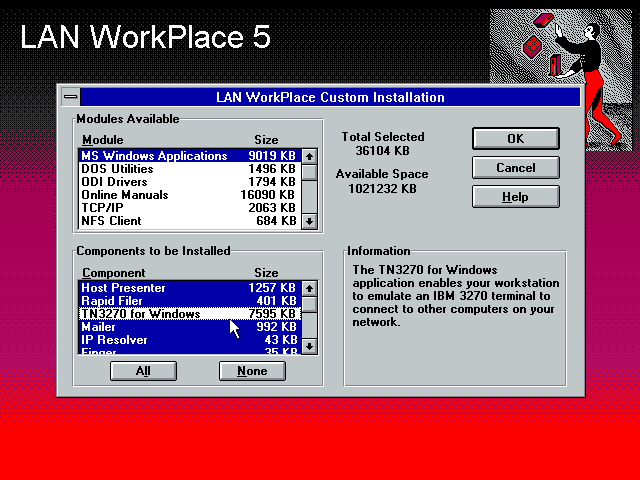Deselect all components with None button
The width and height of the screenshot is (640, 480).
pyautogui.click(x=252, y=371)
